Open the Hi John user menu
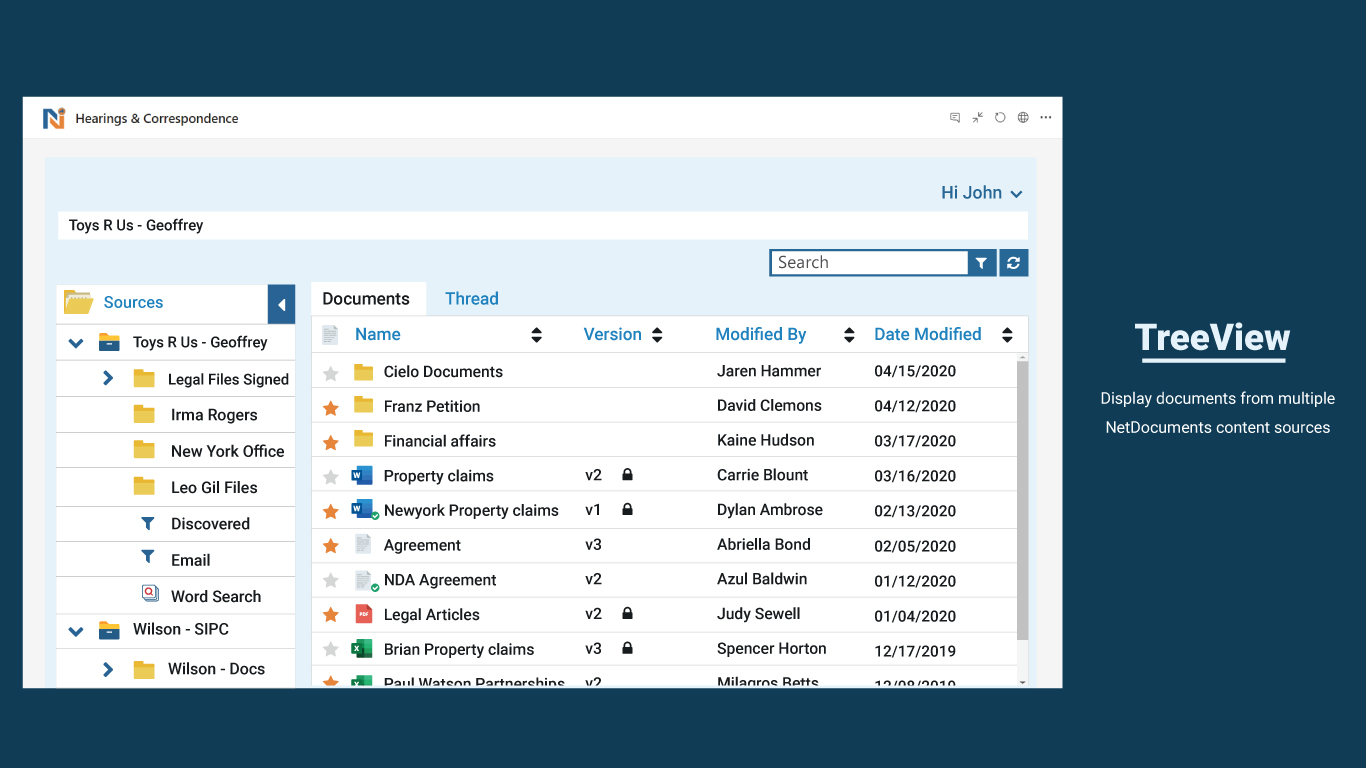Screen dimensions: 1366x768 point(981,192)
